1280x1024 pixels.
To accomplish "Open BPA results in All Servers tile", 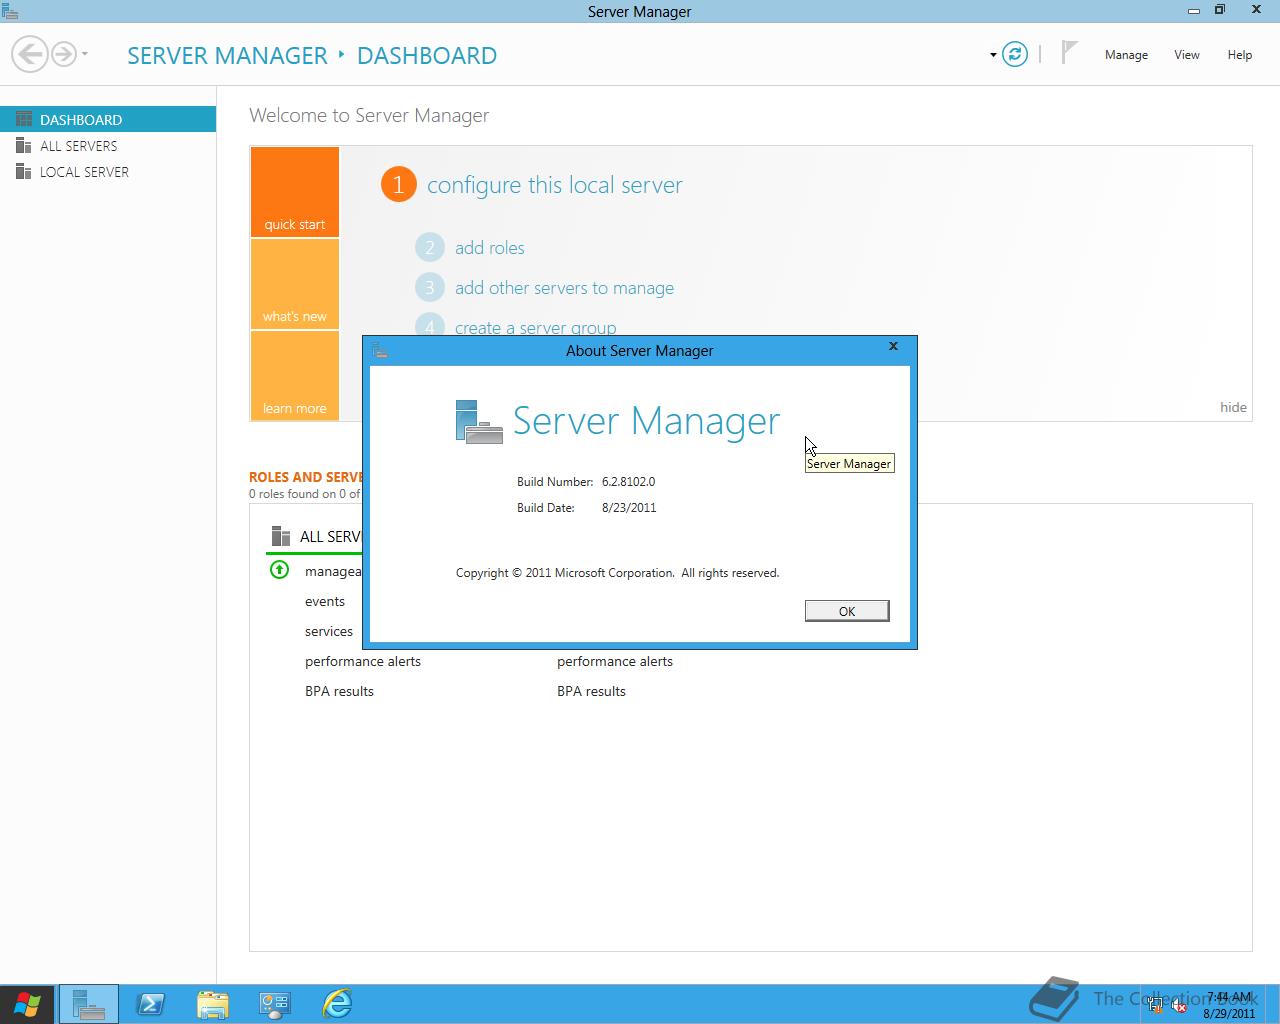I will [339, 691].
